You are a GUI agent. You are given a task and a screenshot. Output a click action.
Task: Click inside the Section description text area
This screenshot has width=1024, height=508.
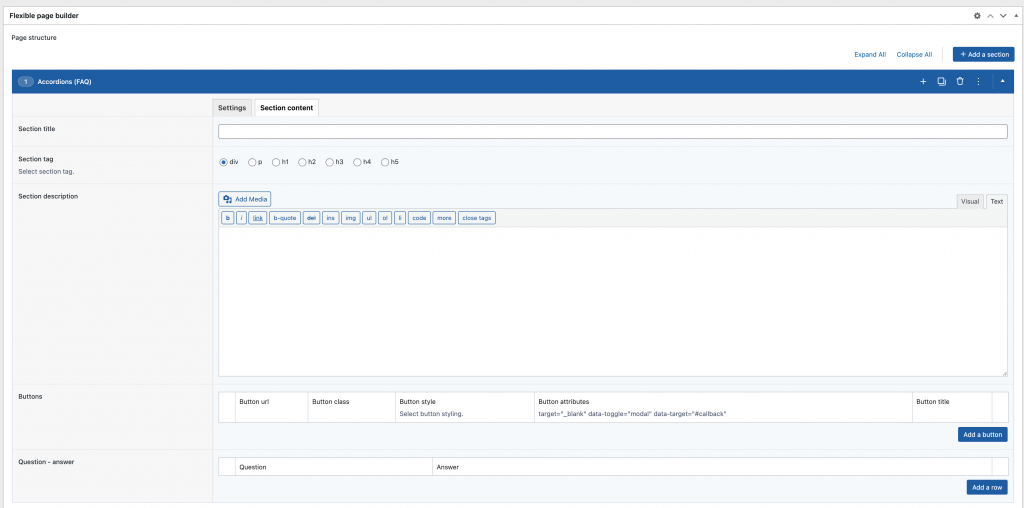tap(613, 302)
